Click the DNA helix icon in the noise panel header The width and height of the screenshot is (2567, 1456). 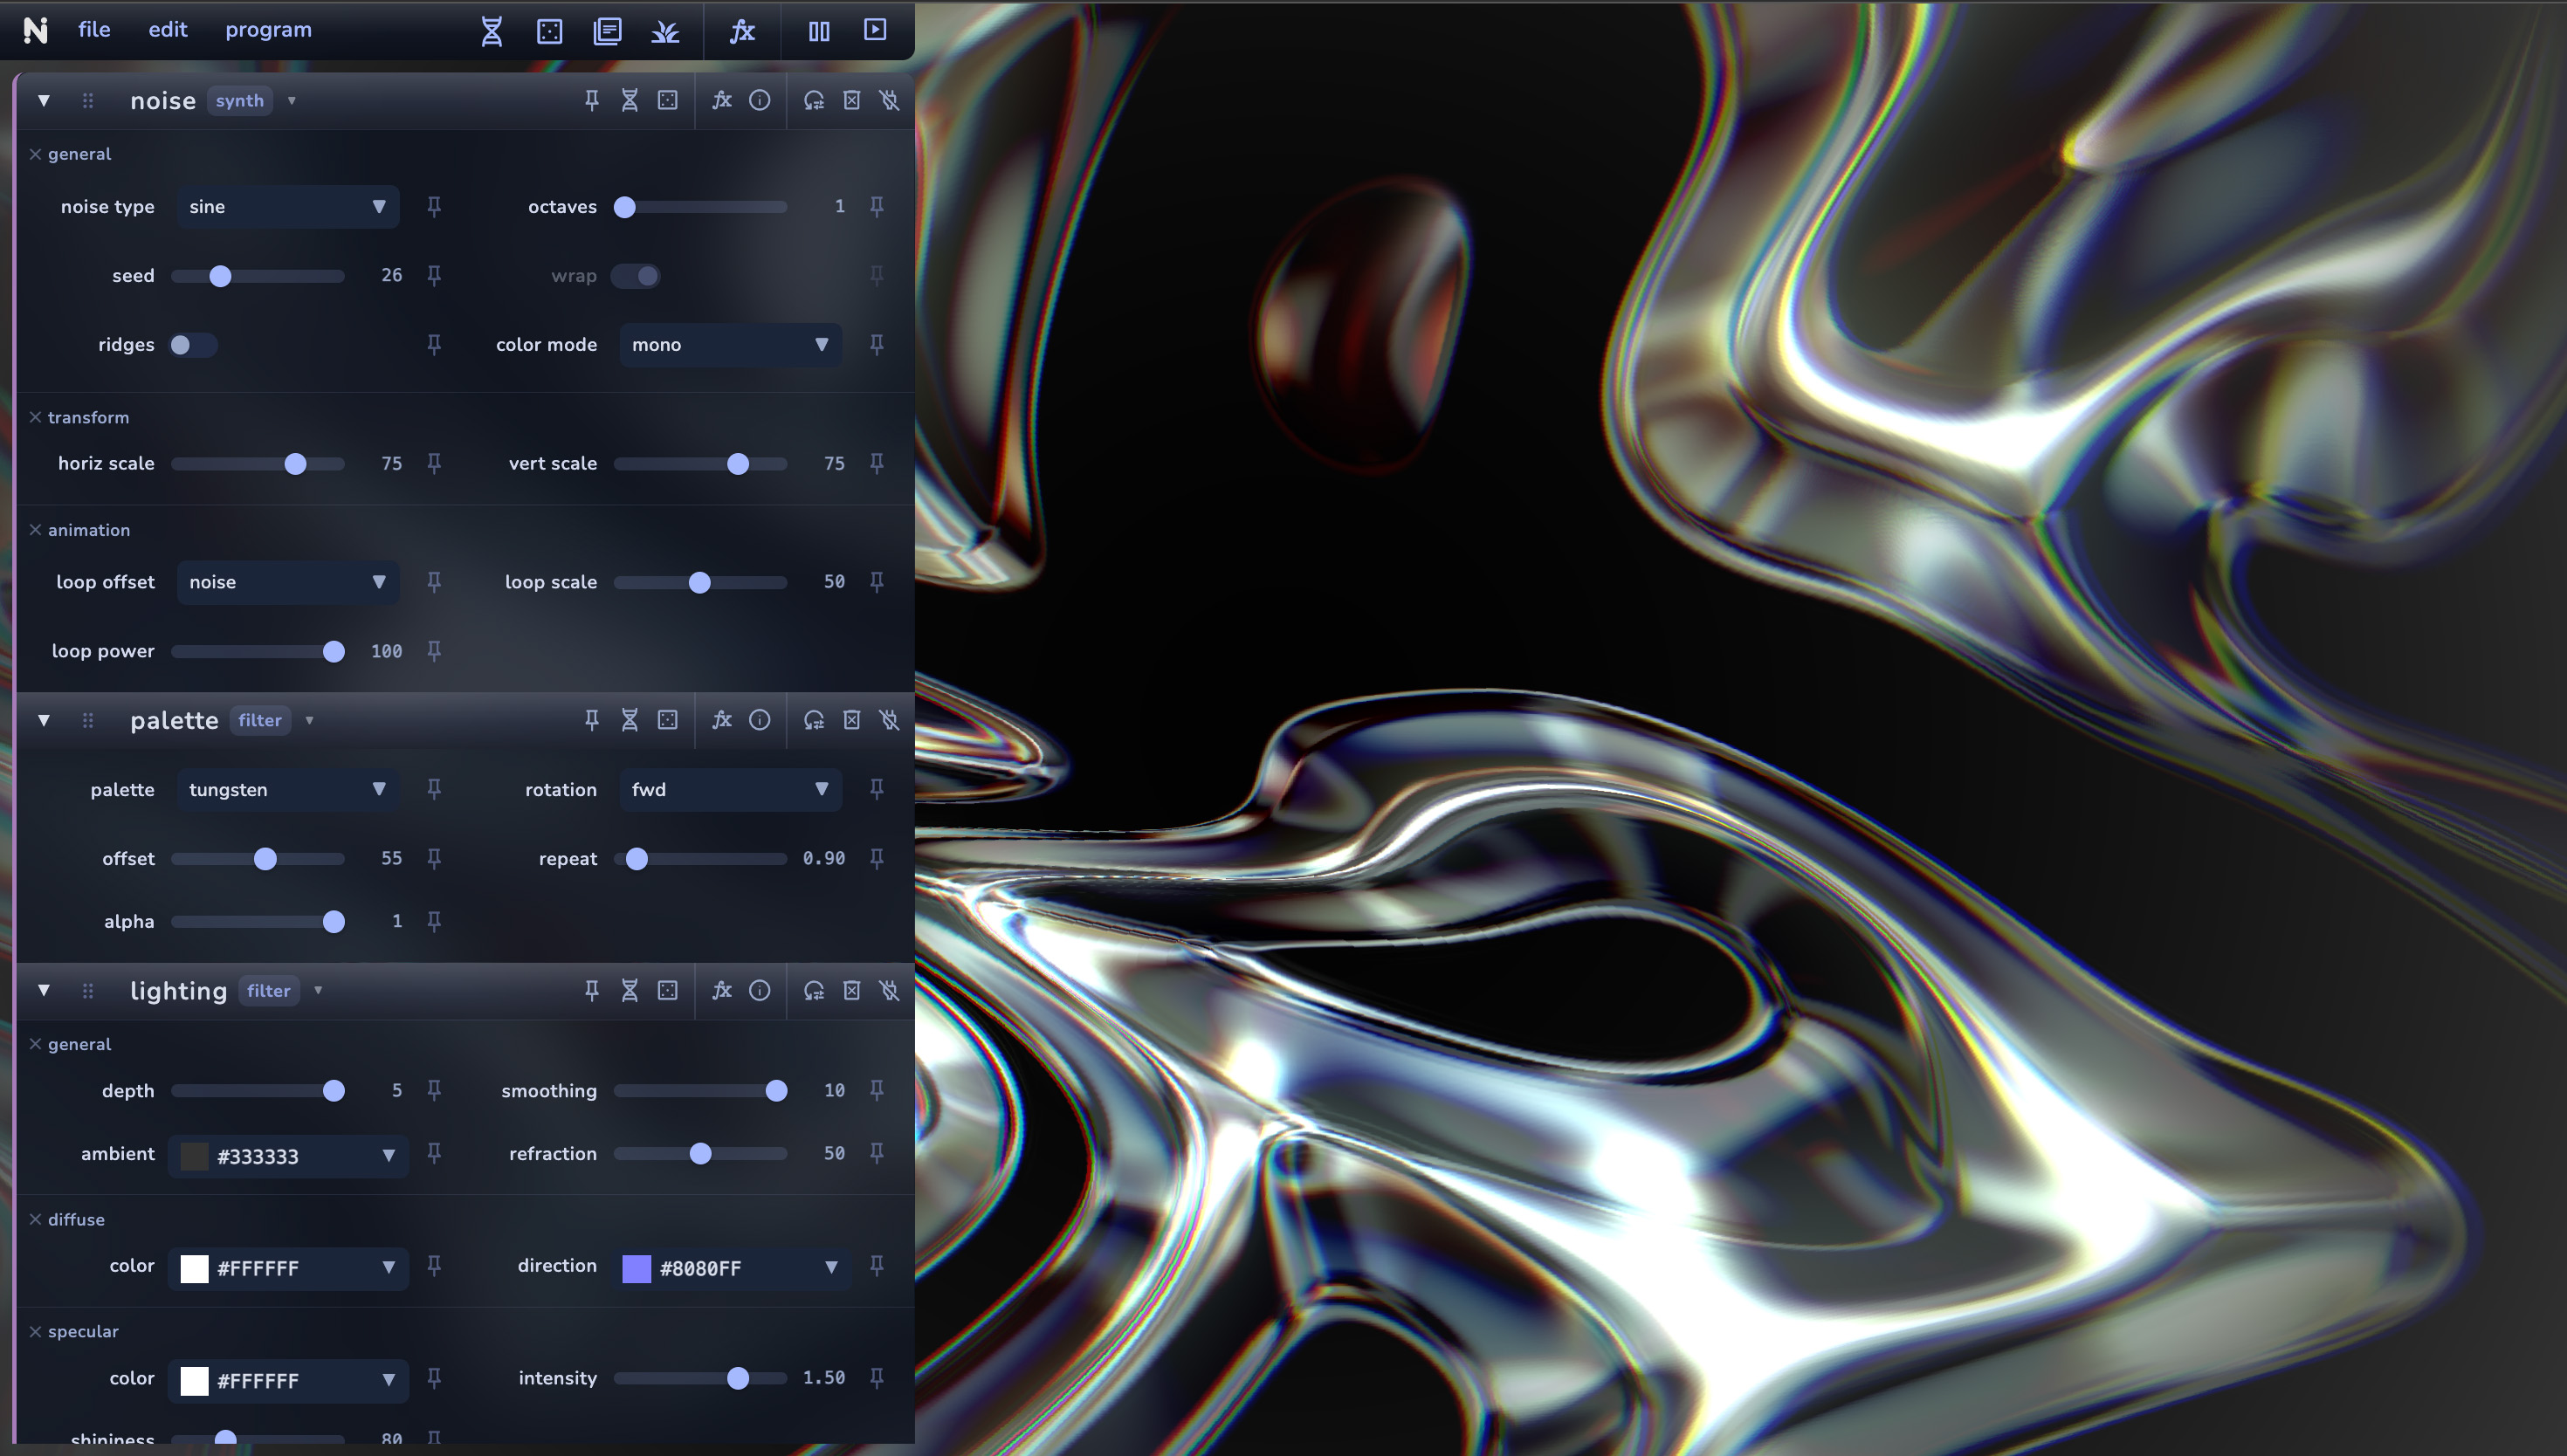coord(630,100)
